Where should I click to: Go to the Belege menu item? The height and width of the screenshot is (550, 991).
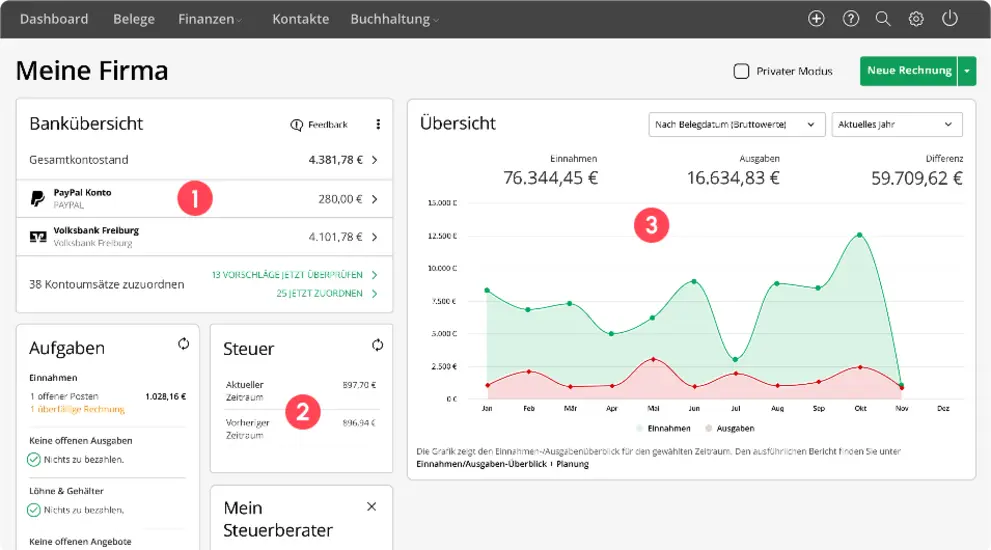(133, 19)
